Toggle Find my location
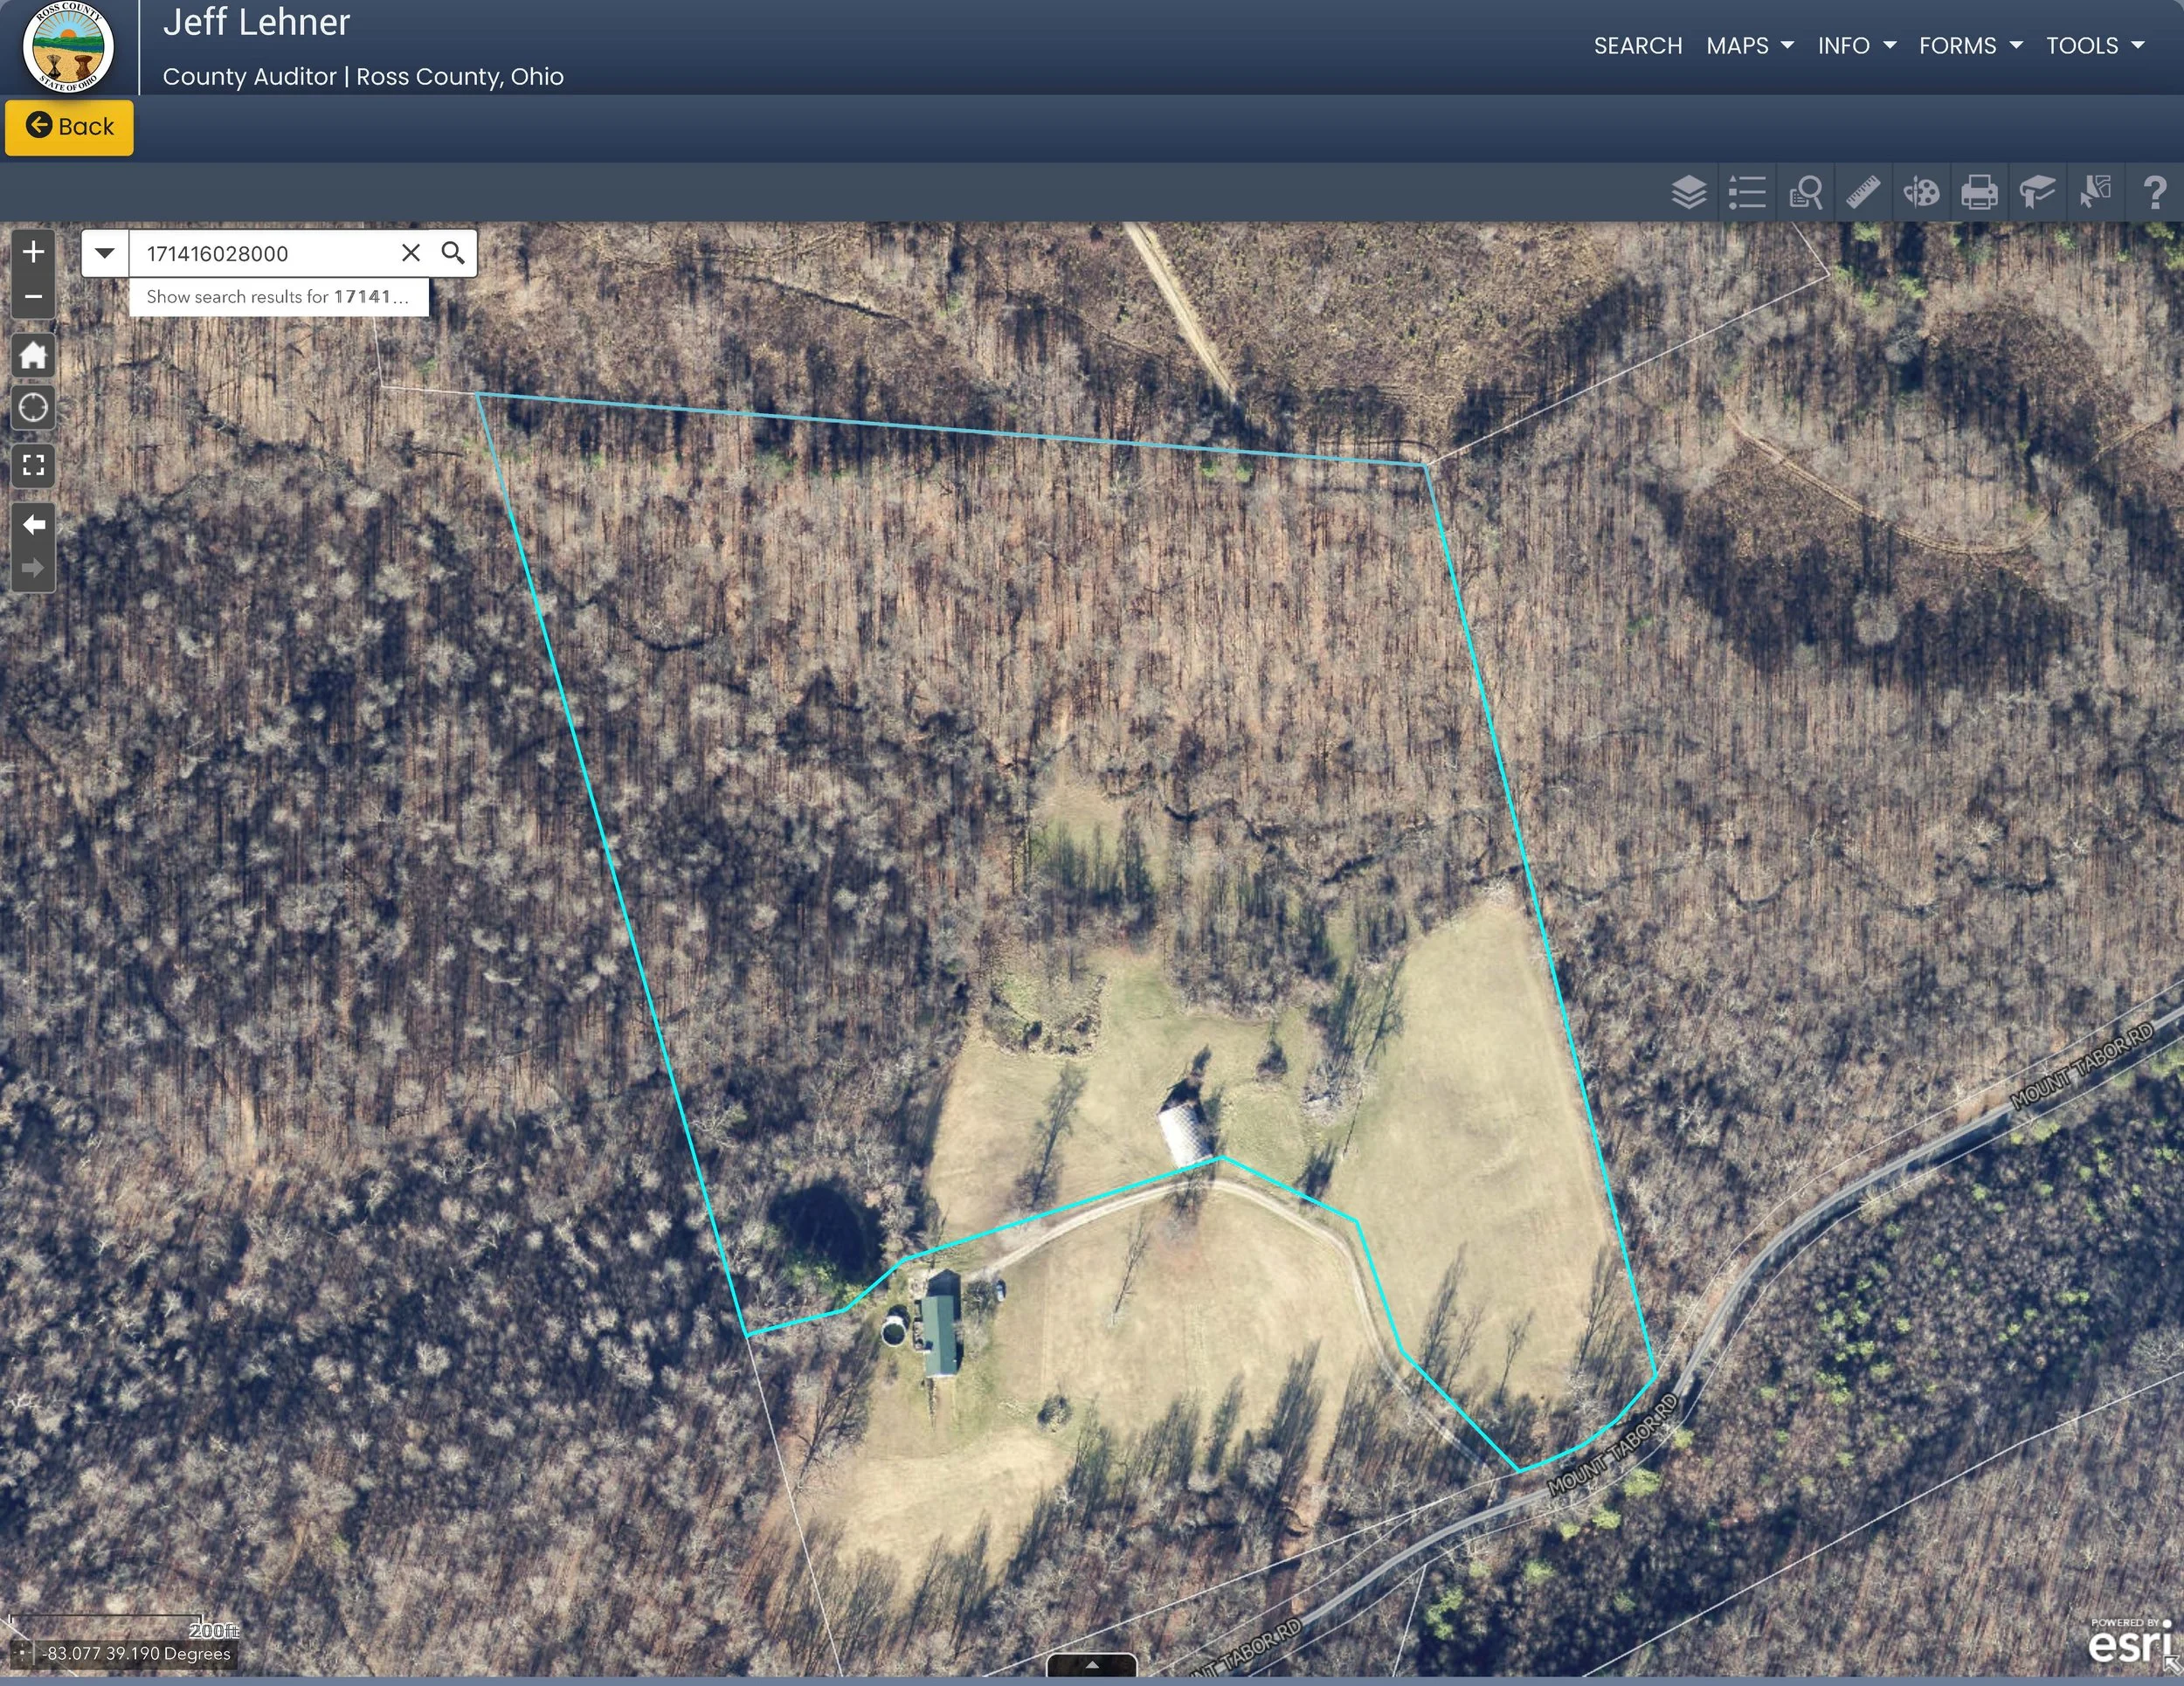The width and height of the screenshot is (2184, 1686). click(x=33, y=408)
